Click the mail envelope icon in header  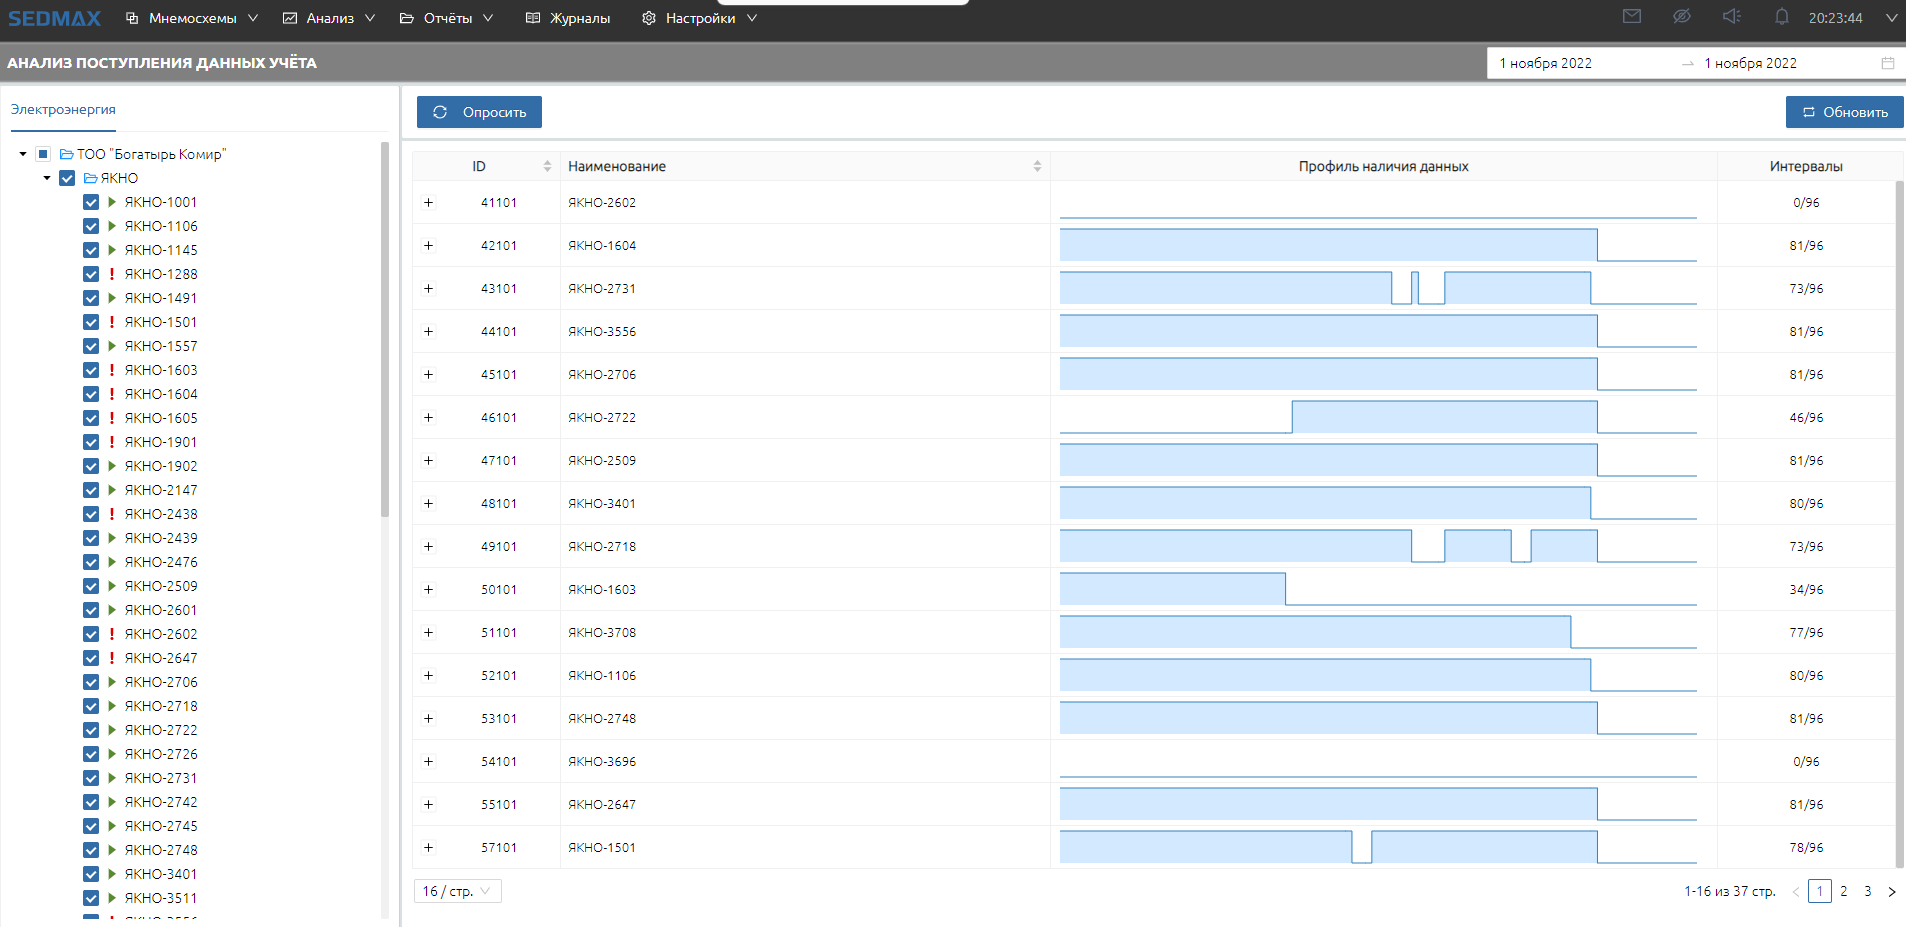[x=1632, y=17]
